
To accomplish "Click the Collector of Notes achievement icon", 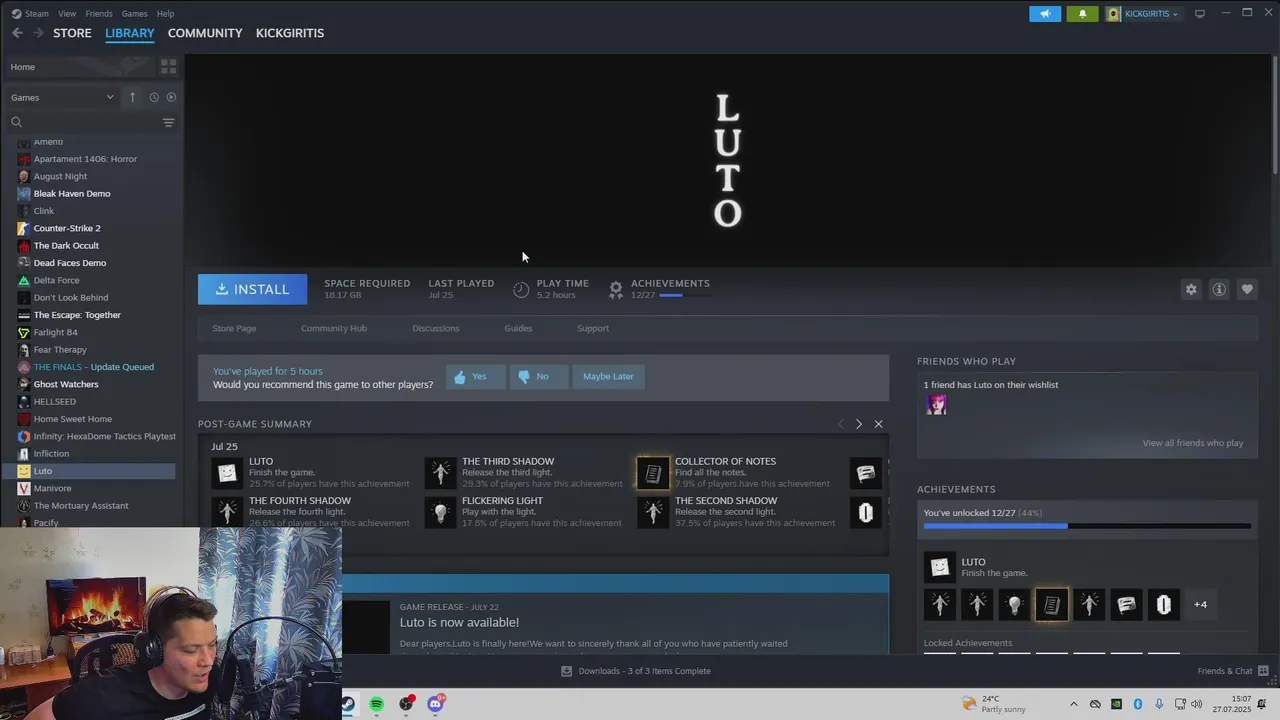I will pyautogui.click(x=653, y=473).
